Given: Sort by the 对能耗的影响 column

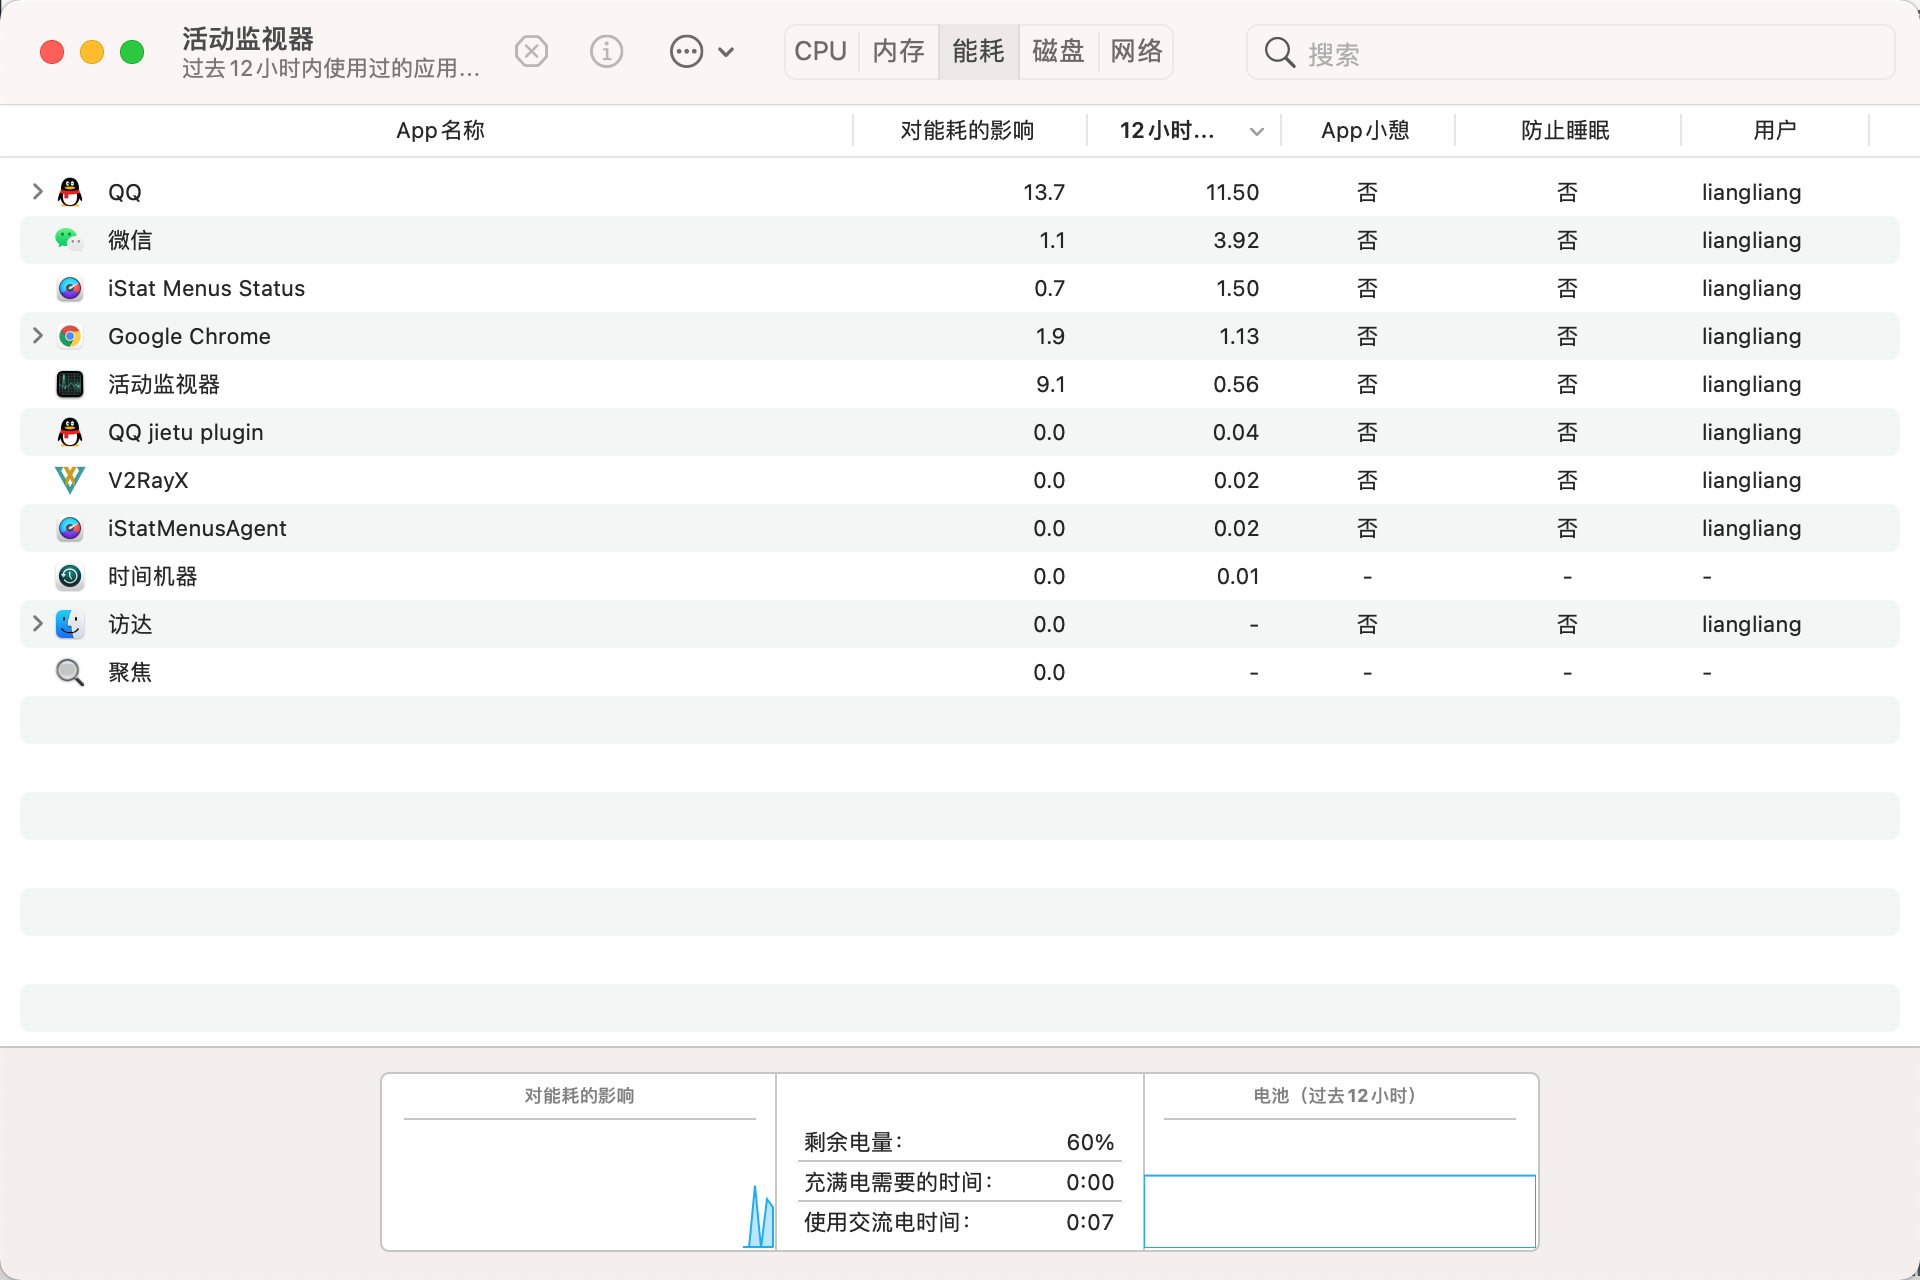Looking at the screenshot, I should coord(967,130).
